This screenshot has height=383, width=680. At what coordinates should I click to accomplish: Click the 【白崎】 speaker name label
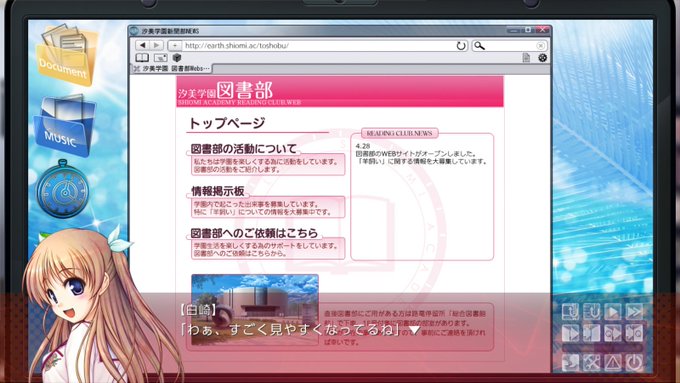point(197,310)
